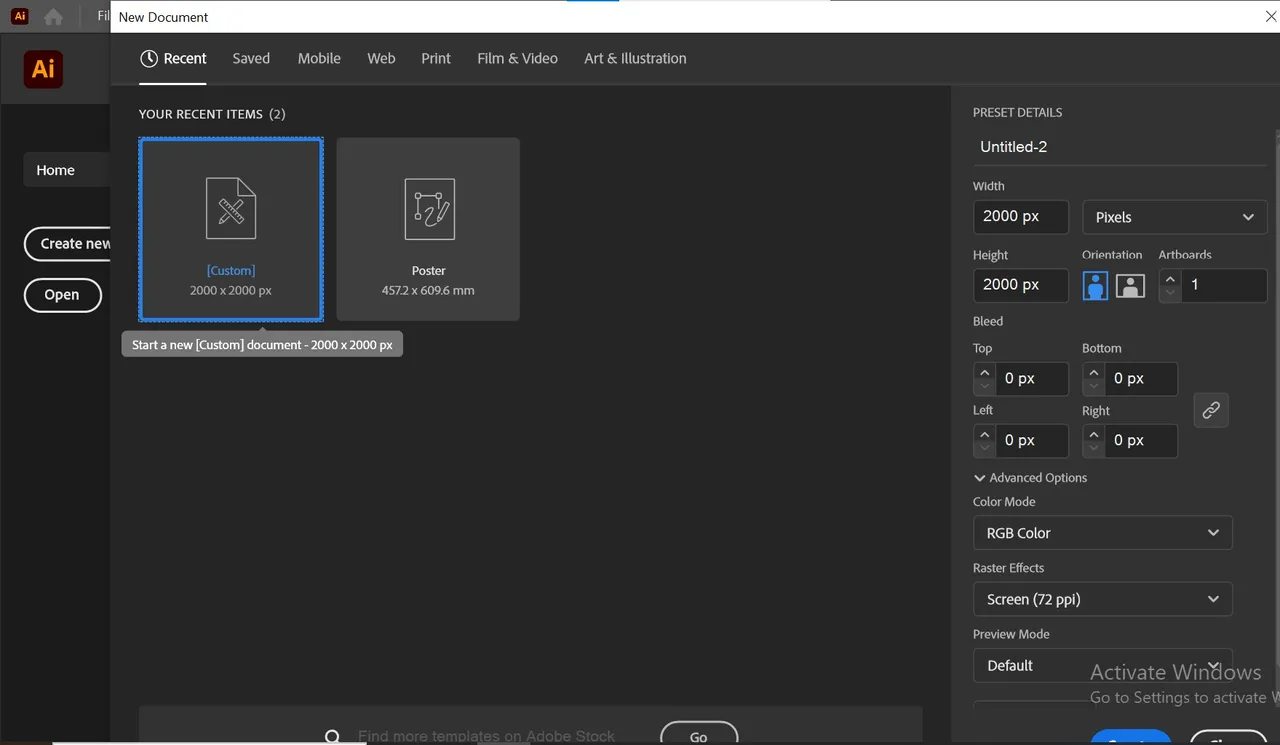Close the New Document dialog
1280x745 pixels.
pos(1271,16)
